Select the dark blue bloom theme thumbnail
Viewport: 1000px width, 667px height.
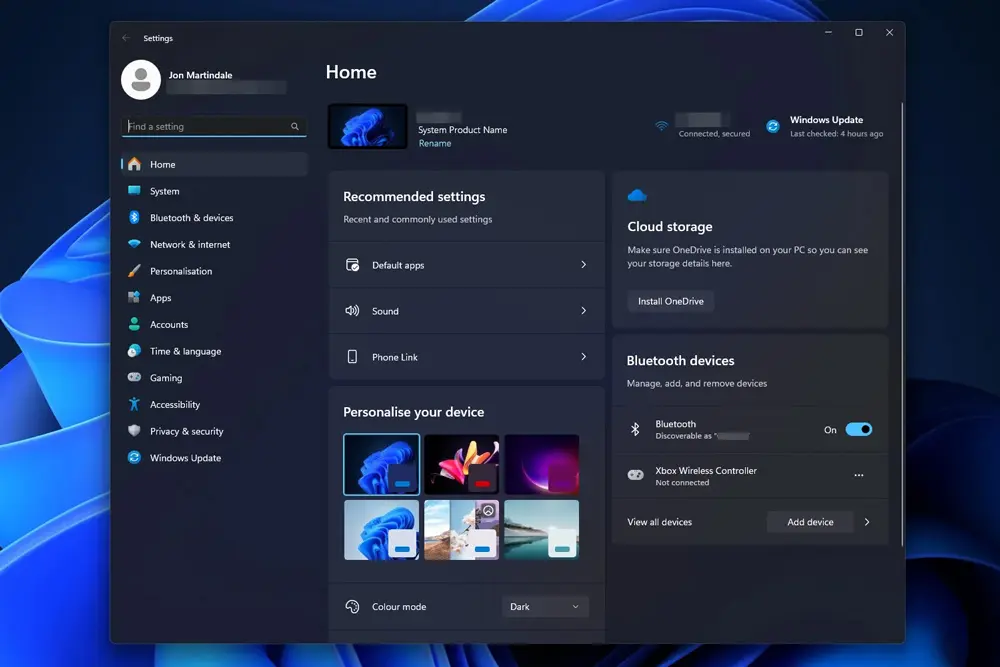(381, 464)
